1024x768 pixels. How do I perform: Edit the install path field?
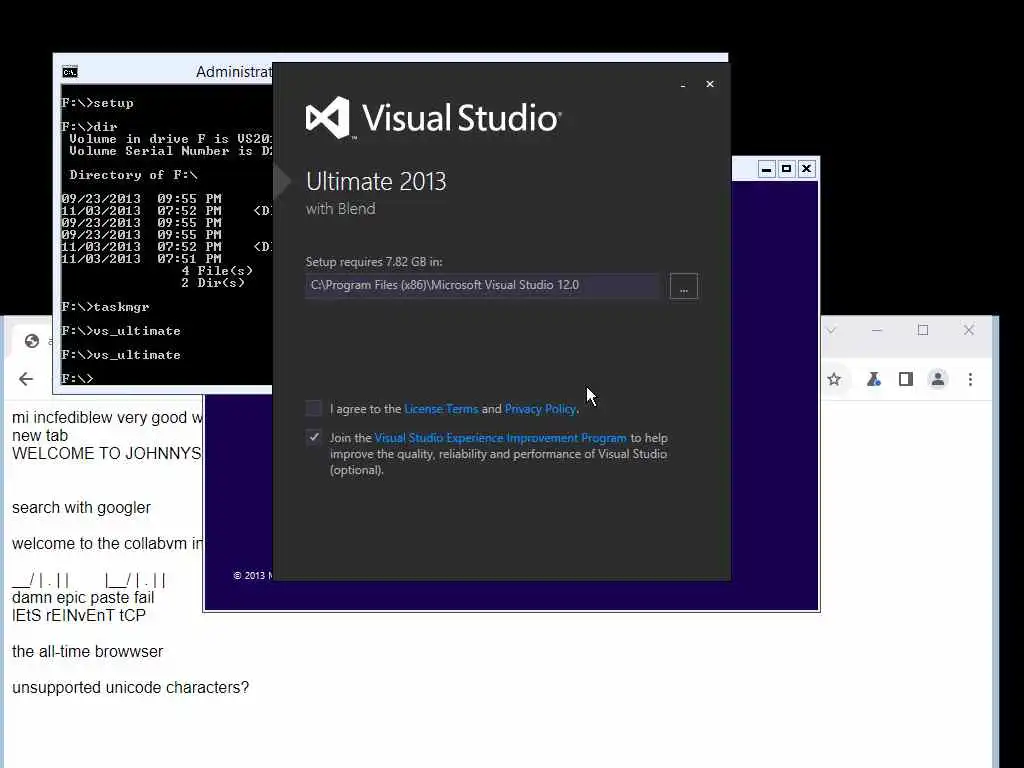tap(483, 285)
